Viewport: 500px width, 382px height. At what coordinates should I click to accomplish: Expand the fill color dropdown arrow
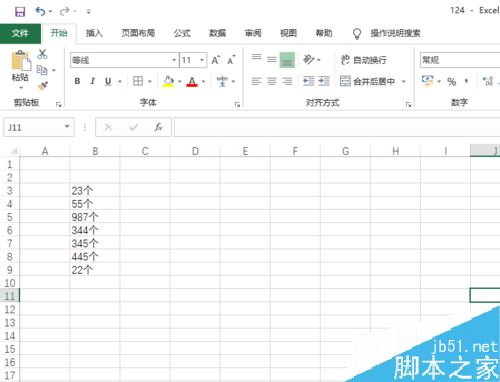pos(180,81)
